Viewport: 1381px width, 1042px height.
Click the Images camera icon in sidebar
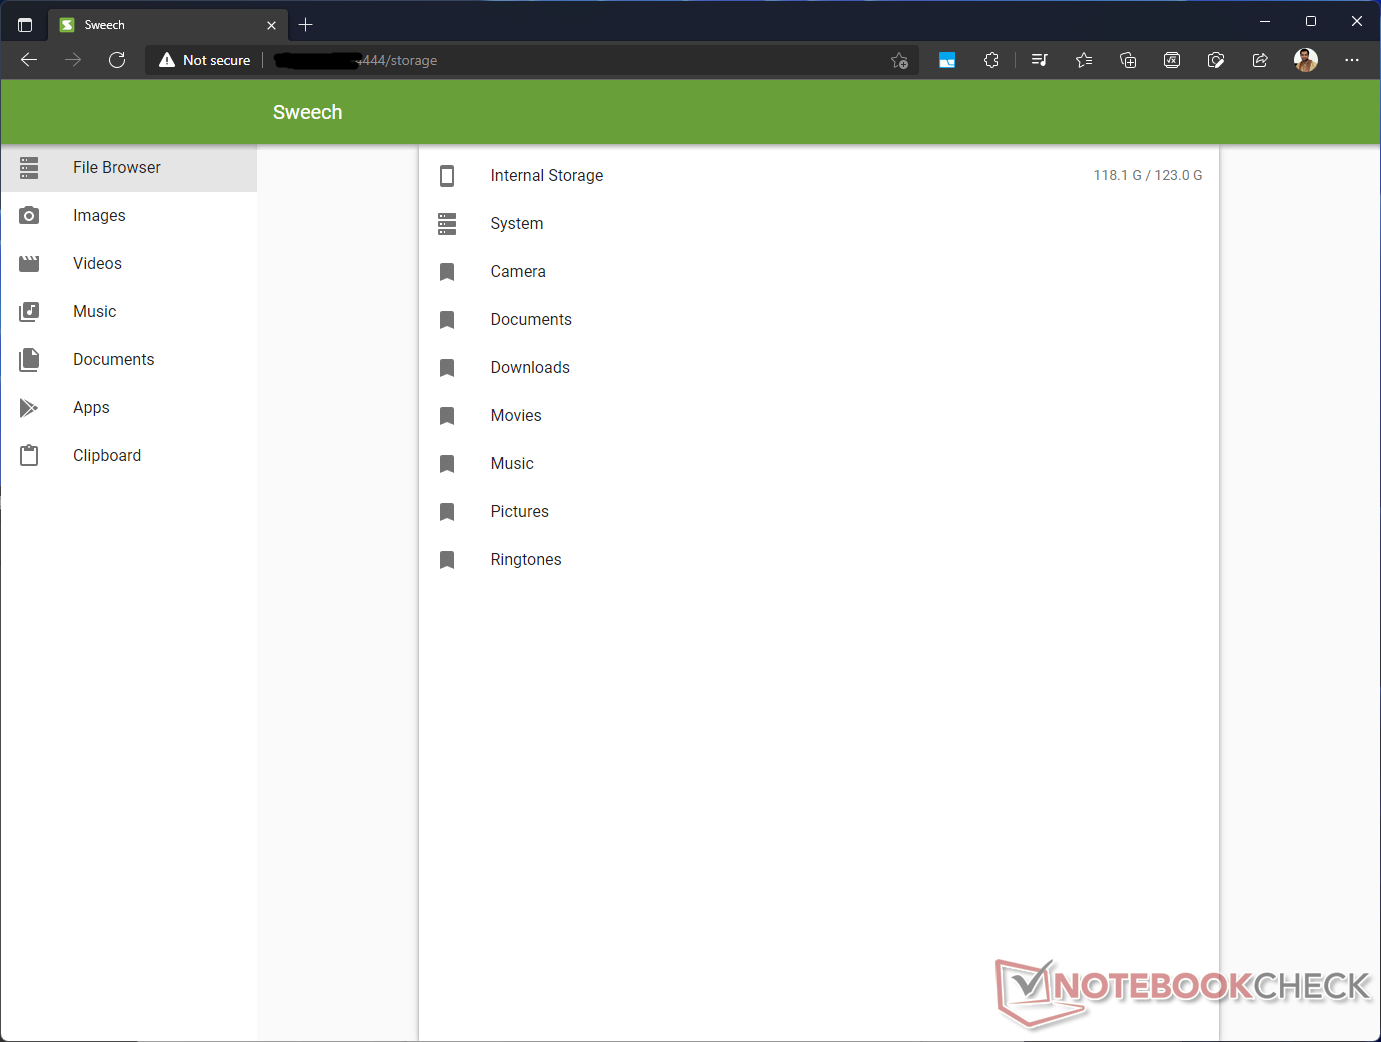(x=29, y=216)
